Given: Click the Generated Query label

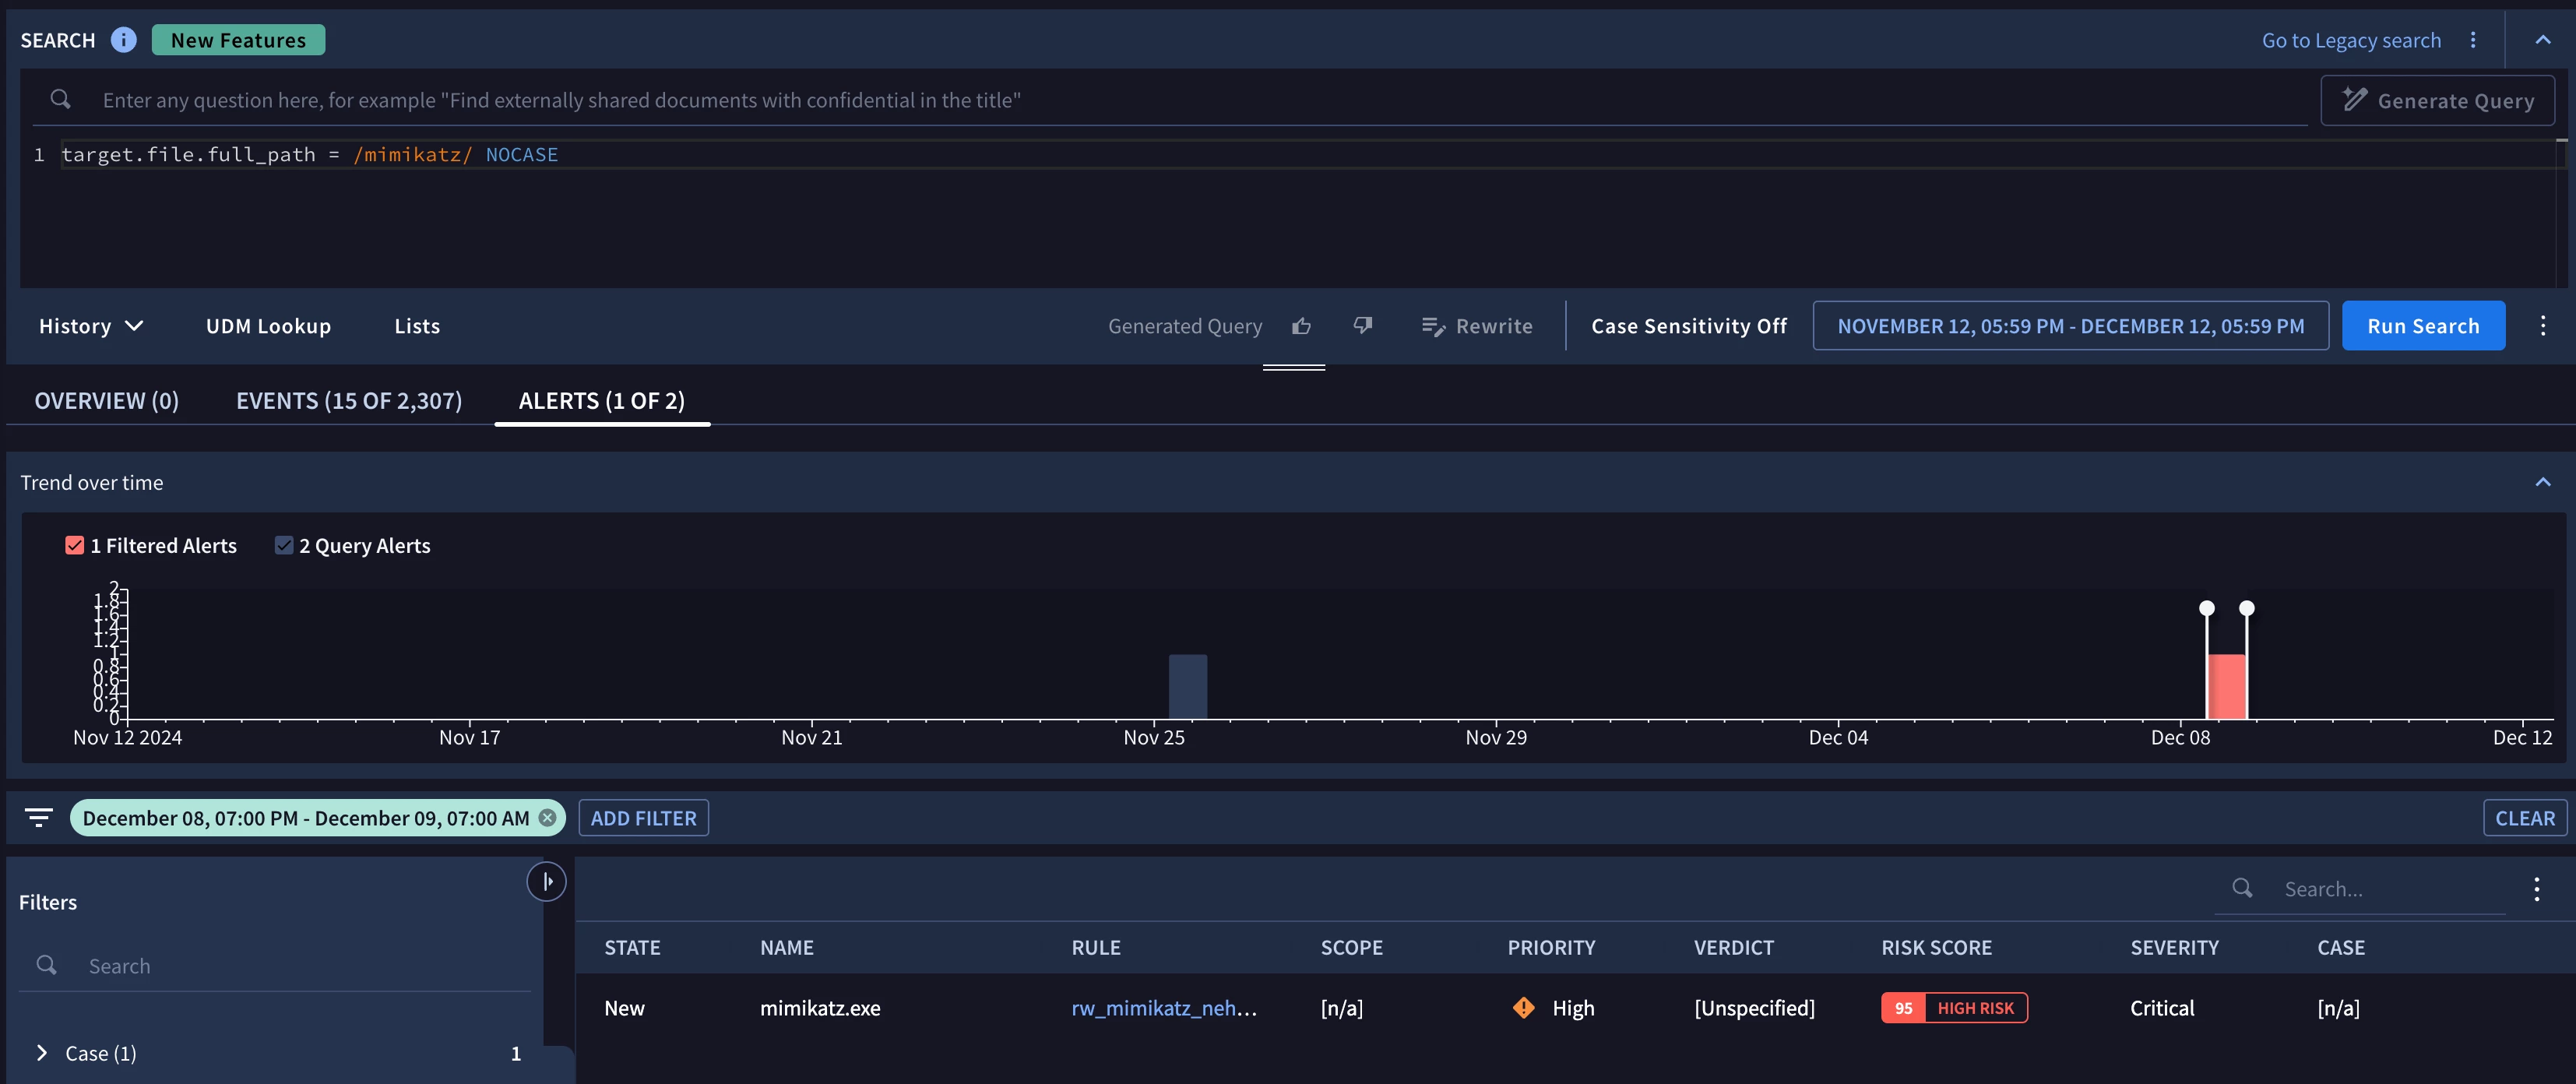Looking at the screenshot, I should [x=1185, y=326].
